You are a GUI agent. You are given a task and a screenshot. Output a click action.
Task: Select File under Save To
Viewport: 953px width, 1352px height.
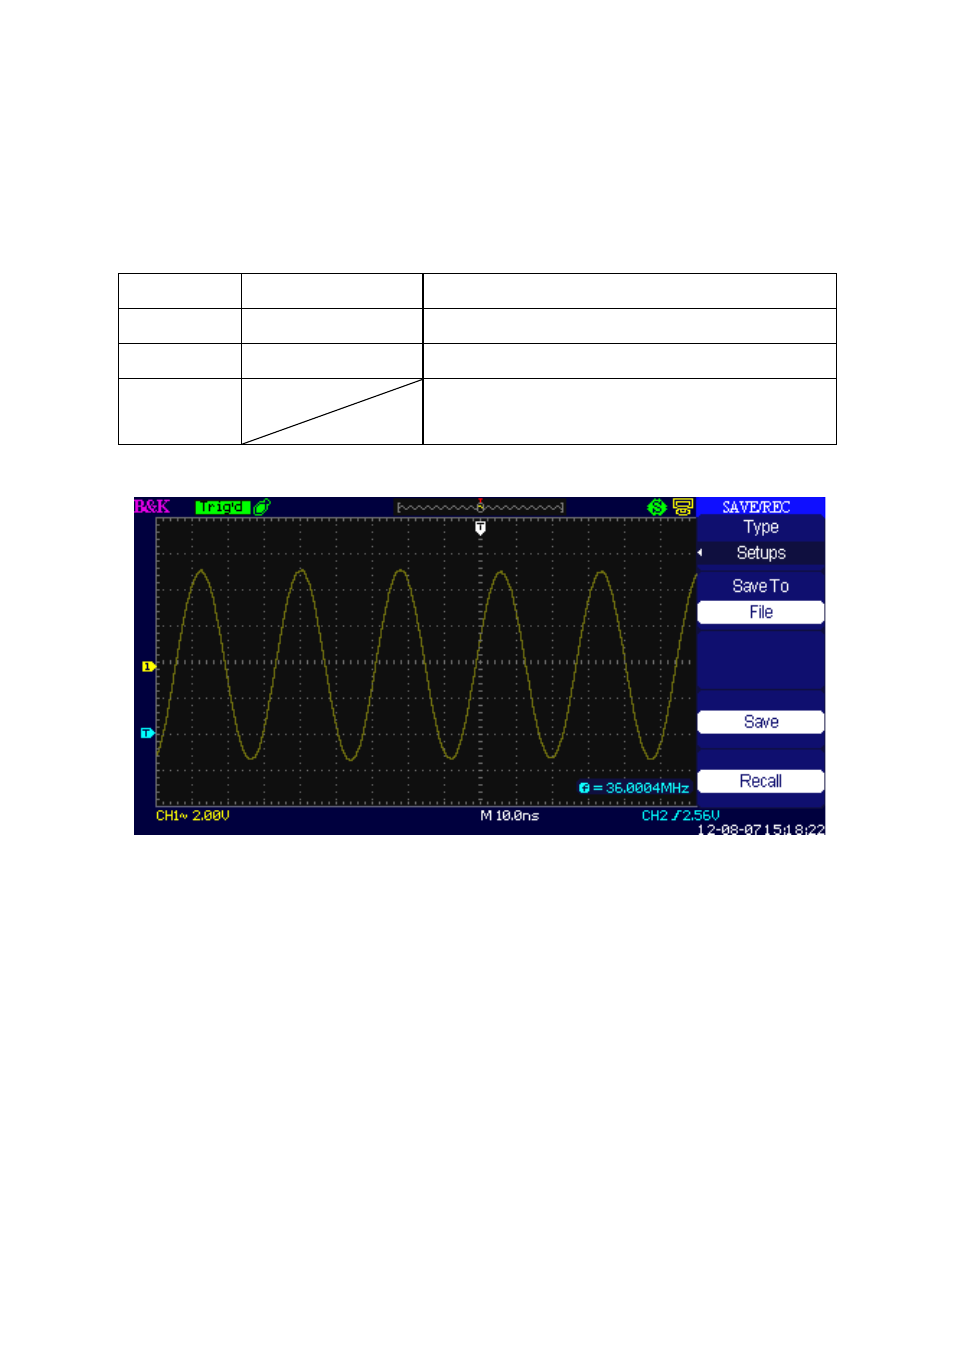tap(760, 612)
